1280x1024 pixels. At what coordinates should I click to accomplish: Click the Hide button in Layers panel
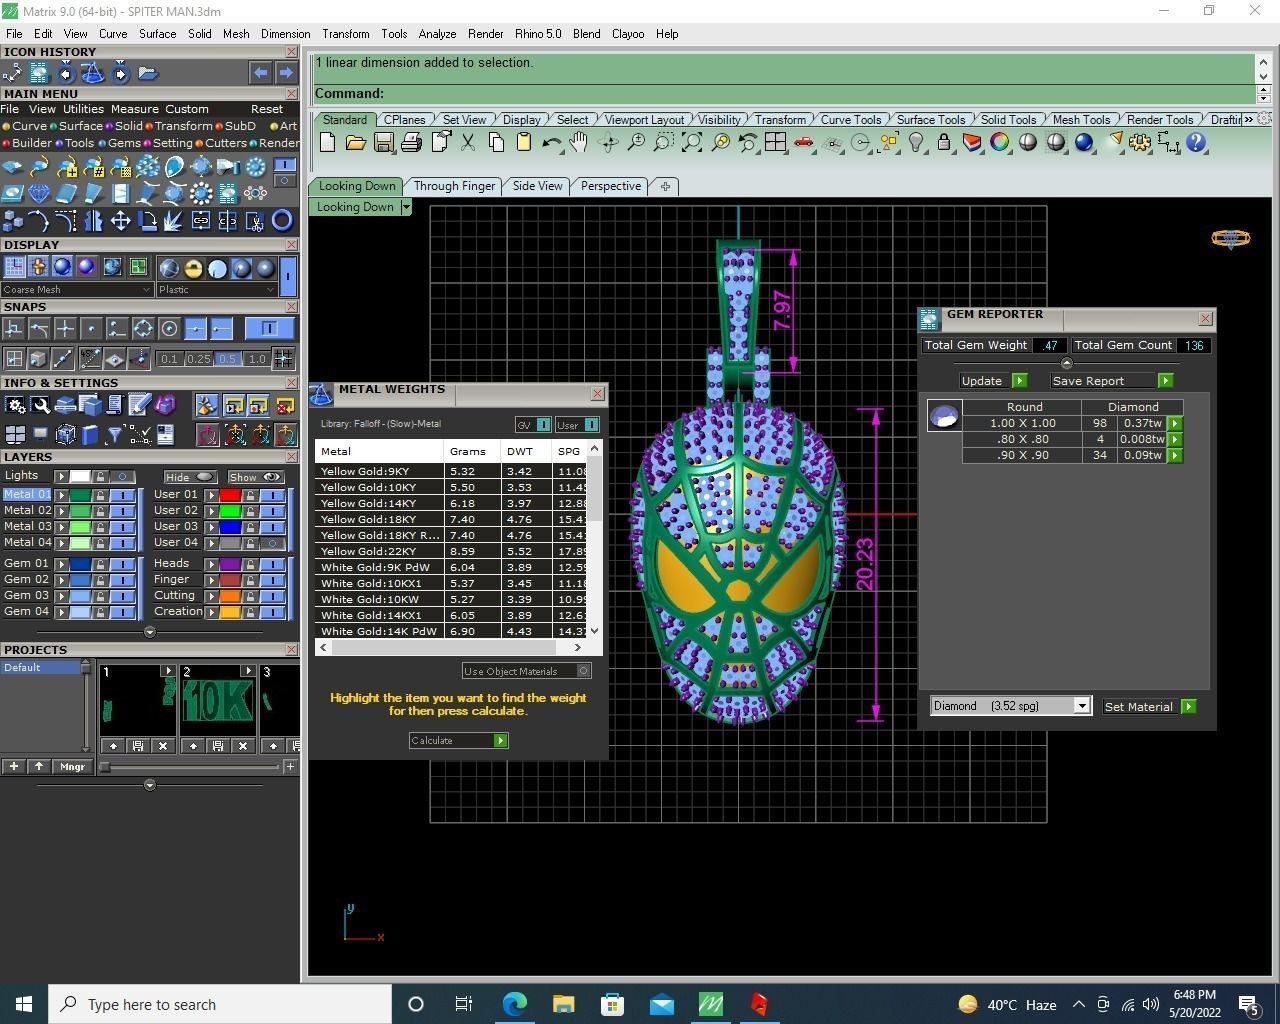tap(190, 477)
